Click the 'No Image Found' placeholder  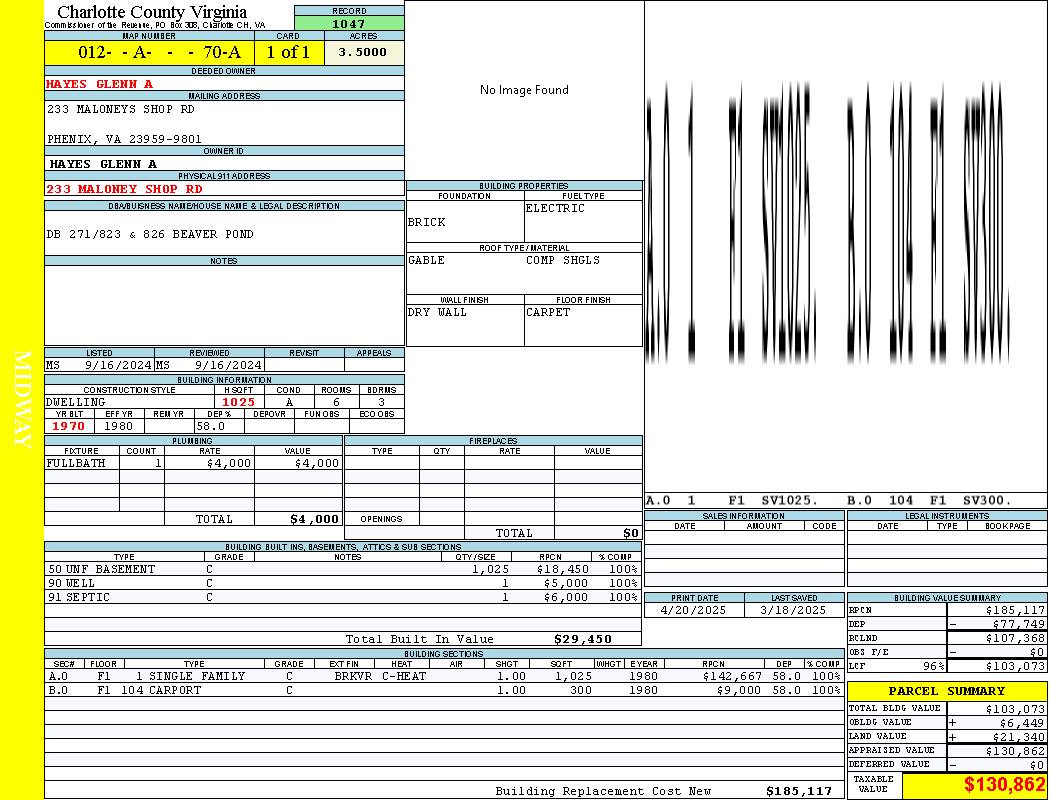(x=524, y=90)
